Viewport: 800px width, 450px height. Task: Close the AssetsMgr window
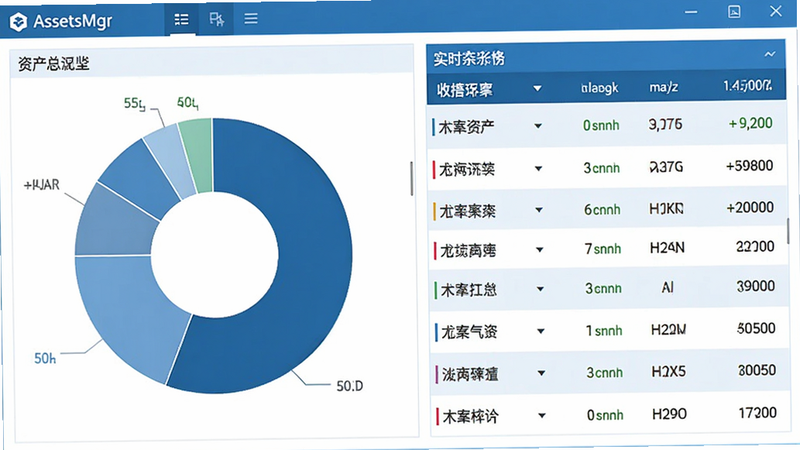pyautogui.click(x=776, y=11)
